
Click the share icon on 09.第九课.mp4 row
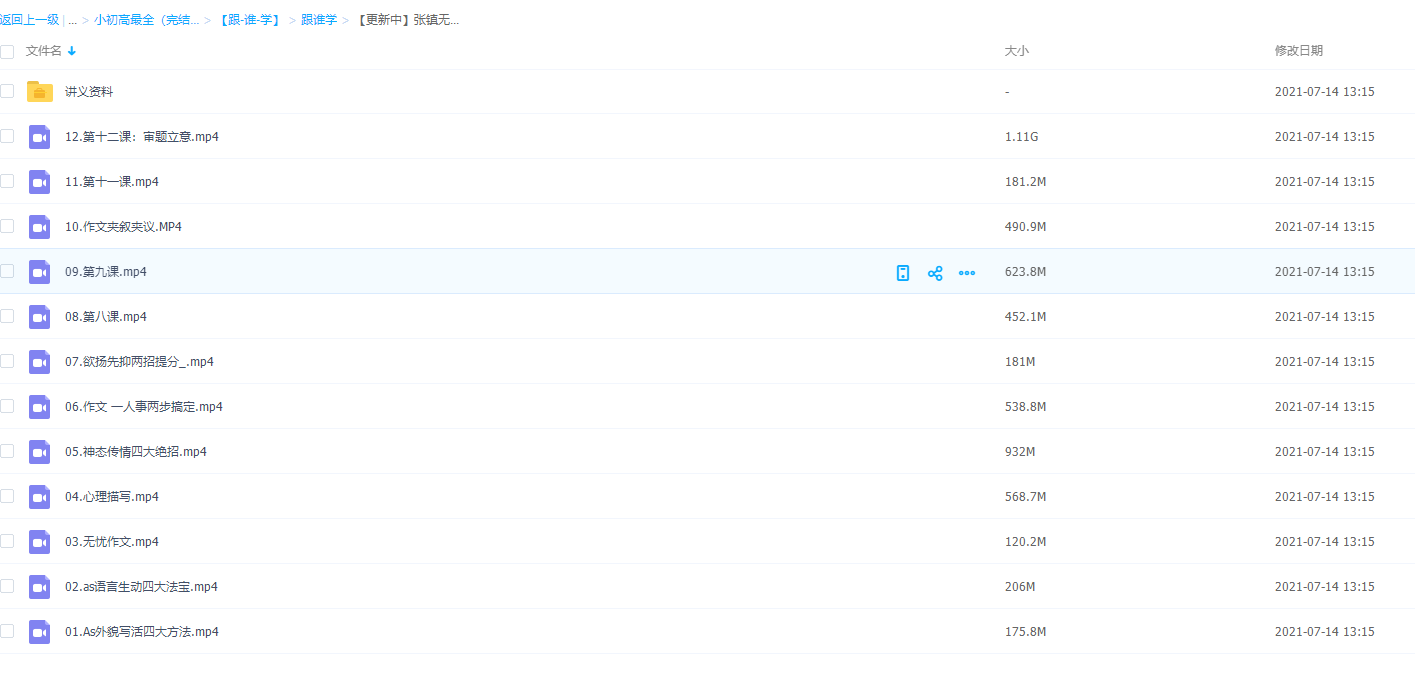pyautogui.click(x=935, y=273)
